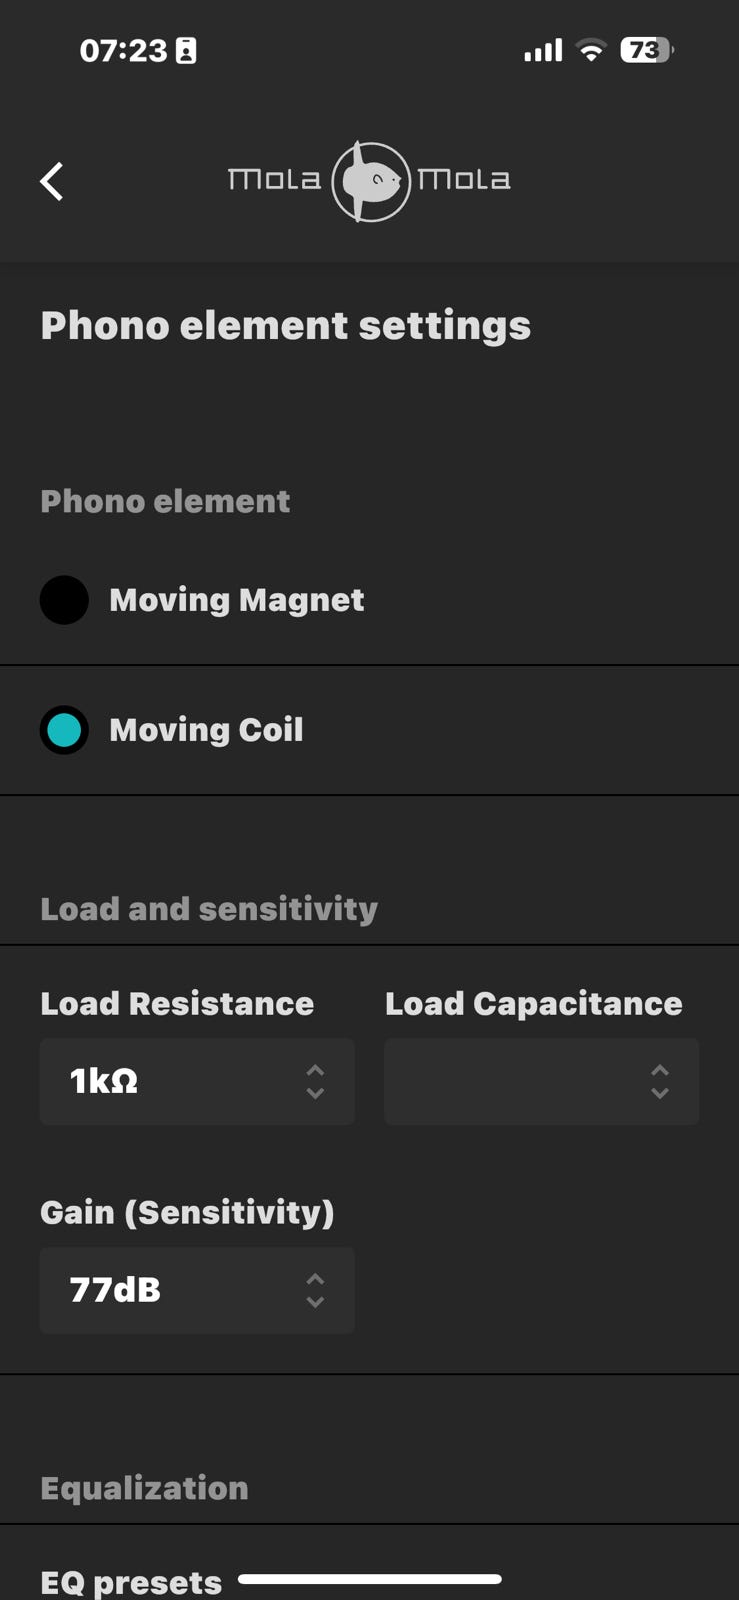Tap the Wi-Fi status icon
The image size is (739, 1600).
click(592, 50)
